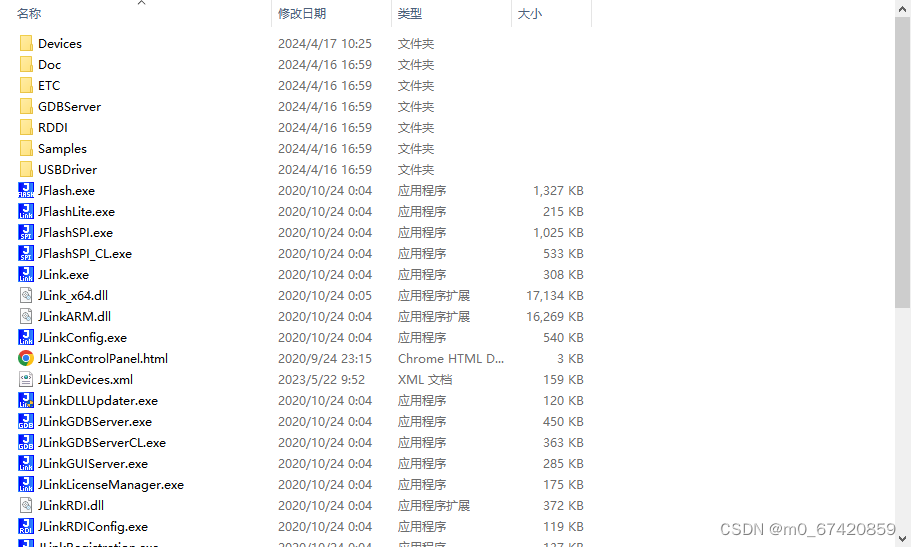Viewport: 911px width, 547px height.
Task: Click the JLinkLicenseManager.exe application icon
Action: pyautogui.click(x=26, y=484)
